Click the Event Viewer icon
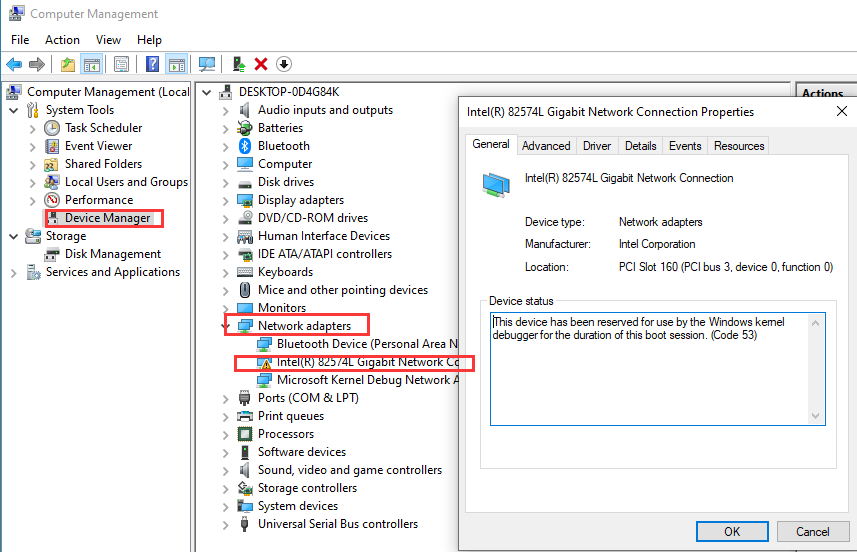857x552 pixels. (x=52, y=146)
